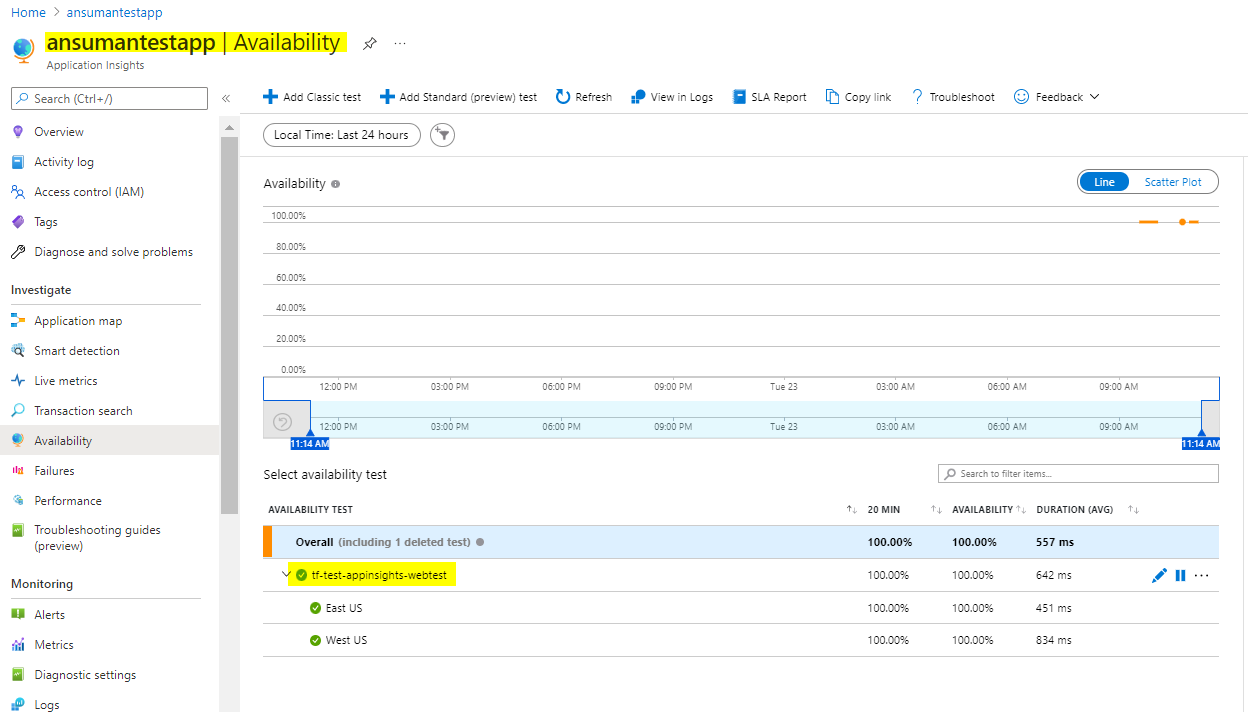The height and width of the screenshot is (712, 1248).
Task: Select the East US location row
Action: point(741,608)
